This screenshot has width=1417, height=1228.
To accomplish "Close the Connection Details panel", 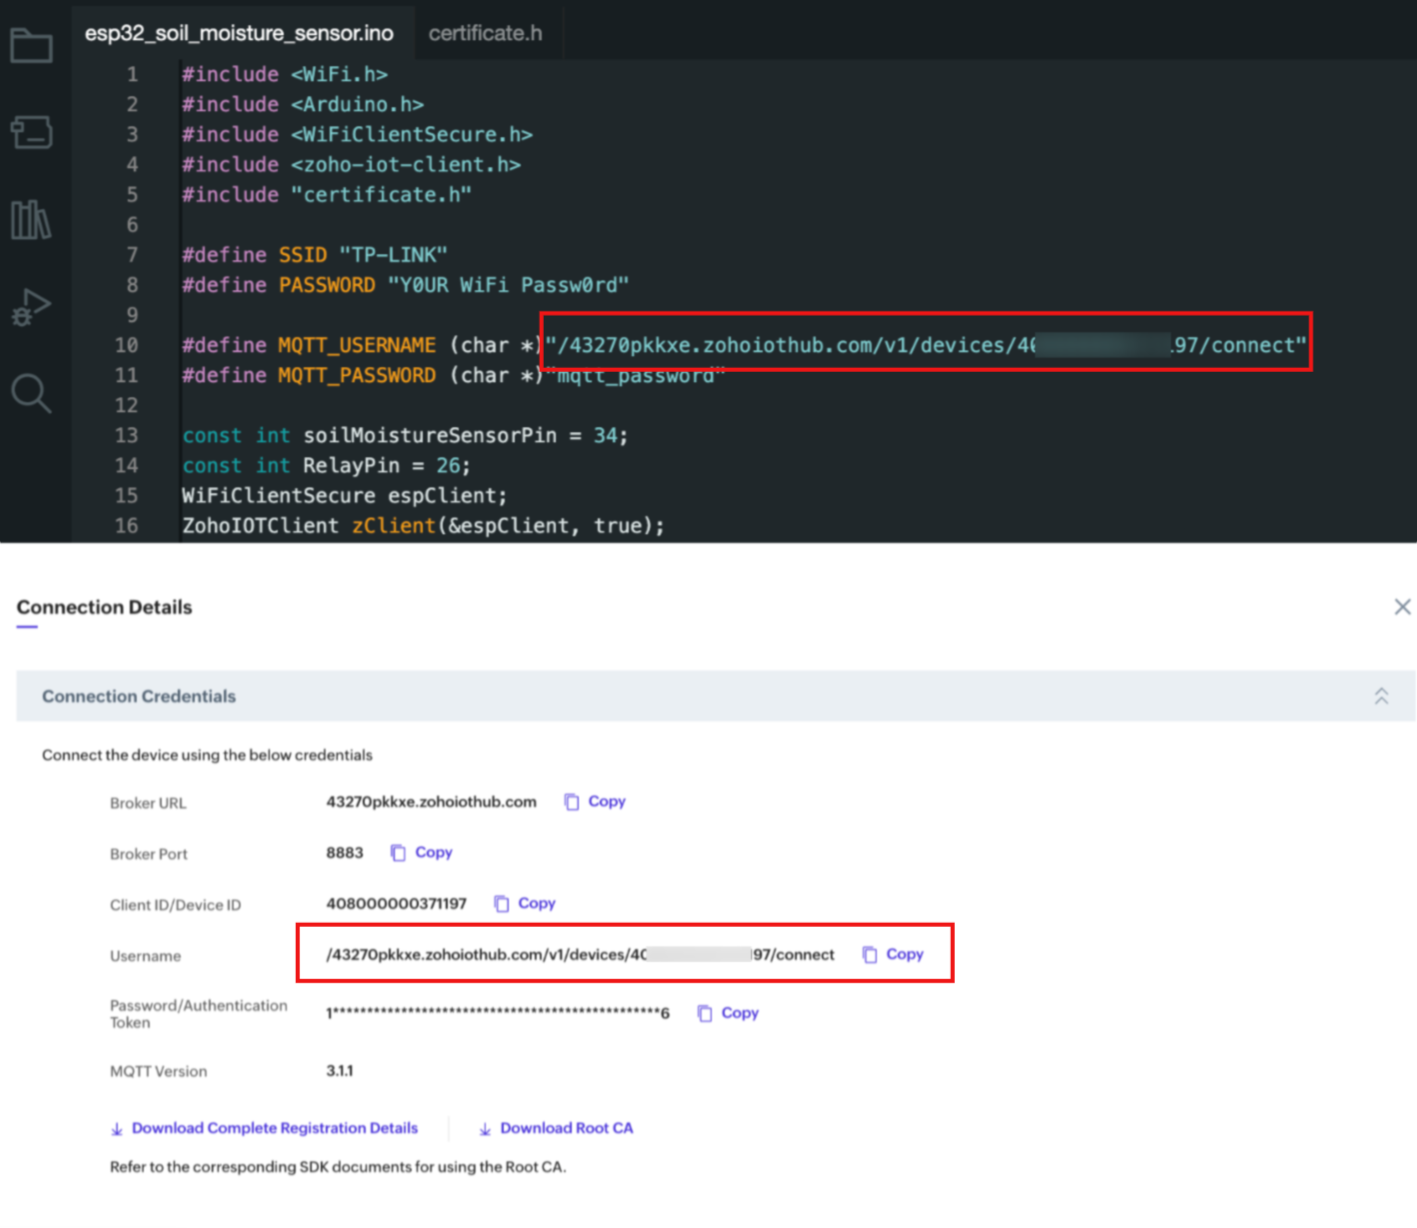I will click(x=1402, y=607).
